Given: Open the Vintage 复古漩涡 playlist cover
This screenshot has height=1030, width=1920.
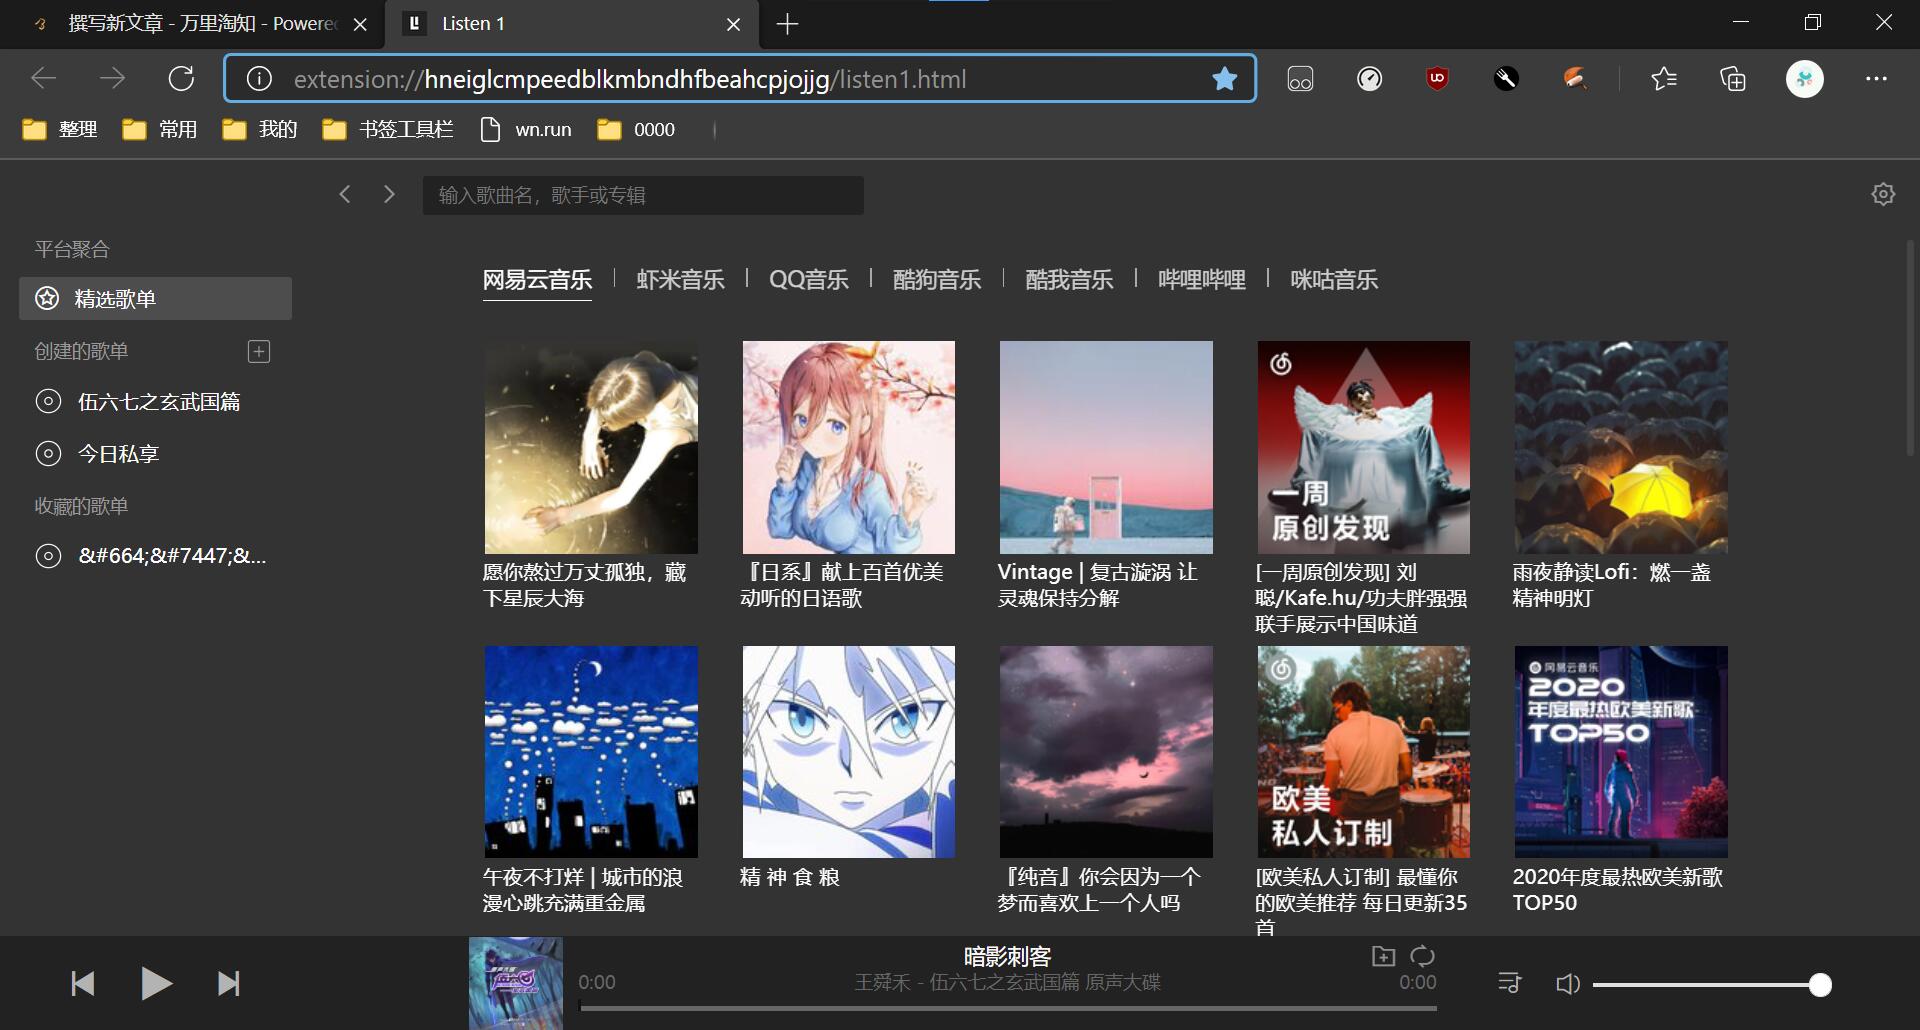Looking at the screenshot, I should 1106,447.
